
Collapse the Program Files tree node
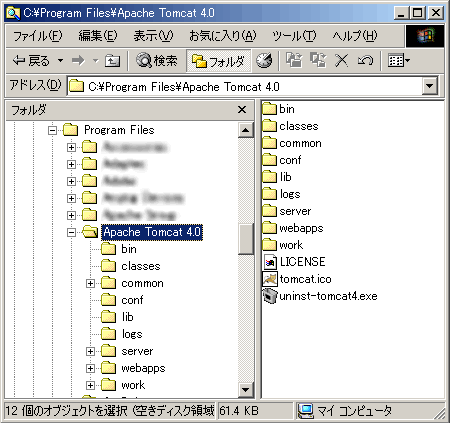coord(52,130)
